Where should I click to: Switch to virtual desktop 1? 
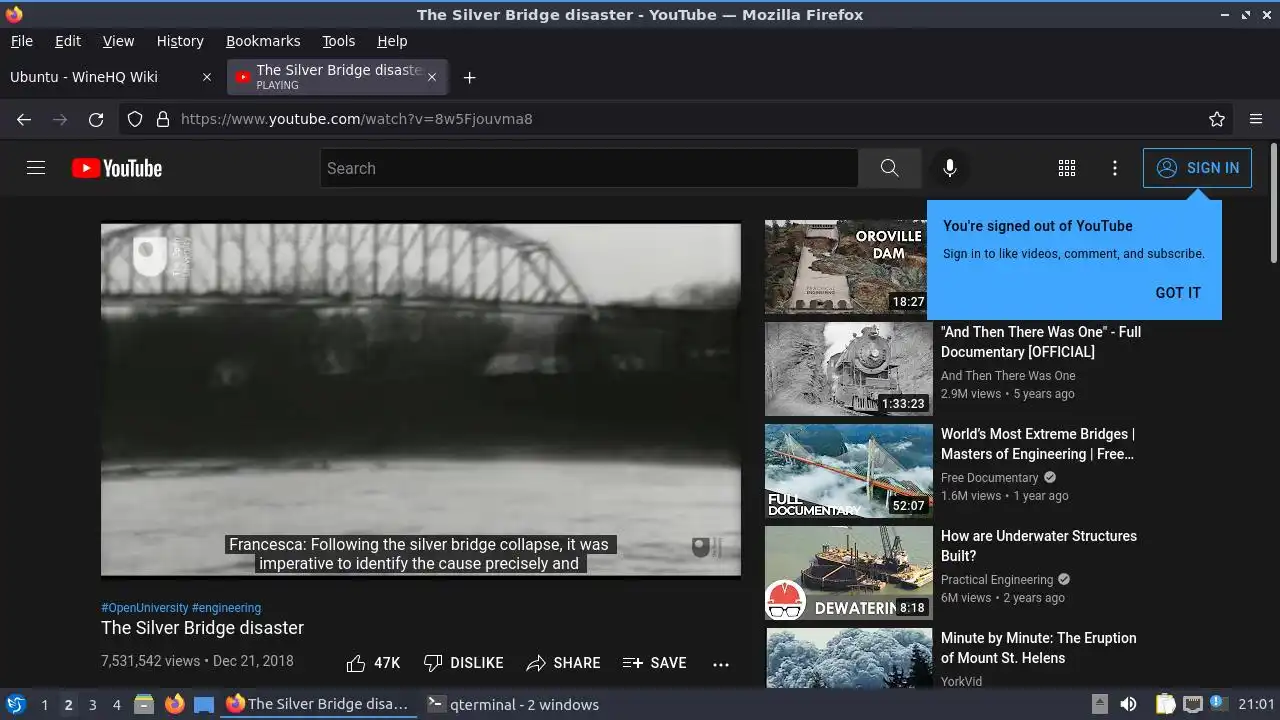tap(44, 705)
